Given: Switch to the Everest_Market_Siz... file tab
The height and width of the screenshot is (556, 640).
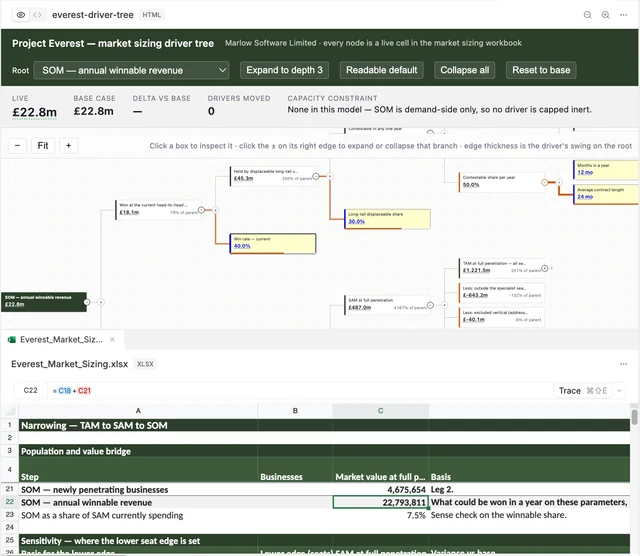Looking at the screenshot, I should tap(61, 340).
